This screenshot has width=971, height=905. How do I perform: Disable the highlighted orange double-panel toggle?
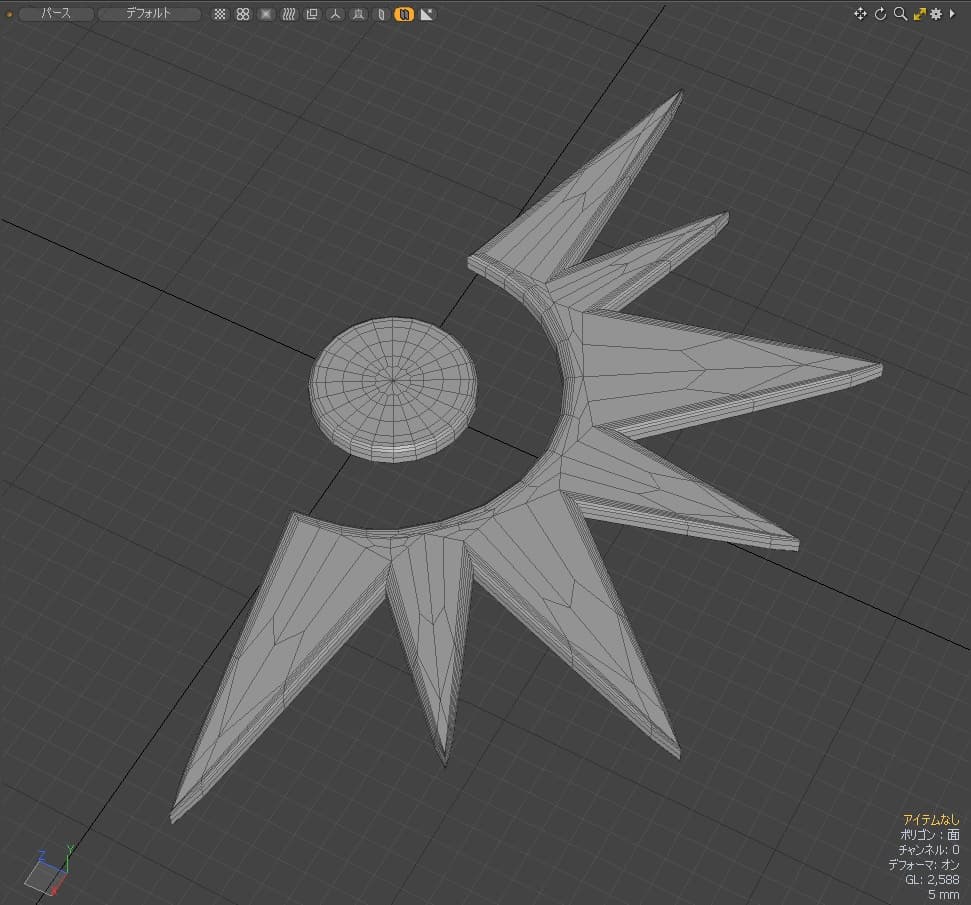(404, 14)
